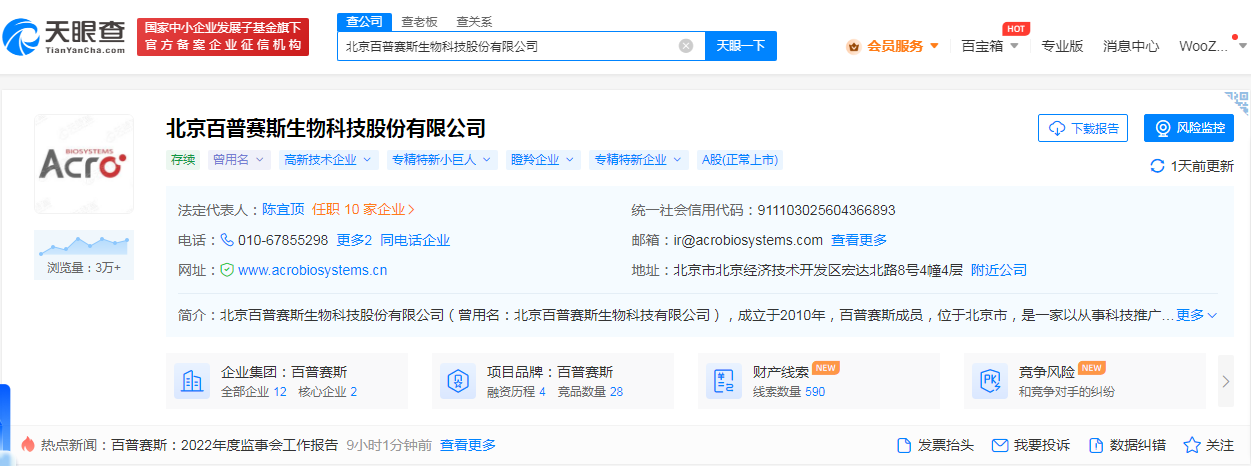Click the 存续 status tag
Image resolution: width=1251 pixels, height=466 pixels.
click(x=183, y=159)
